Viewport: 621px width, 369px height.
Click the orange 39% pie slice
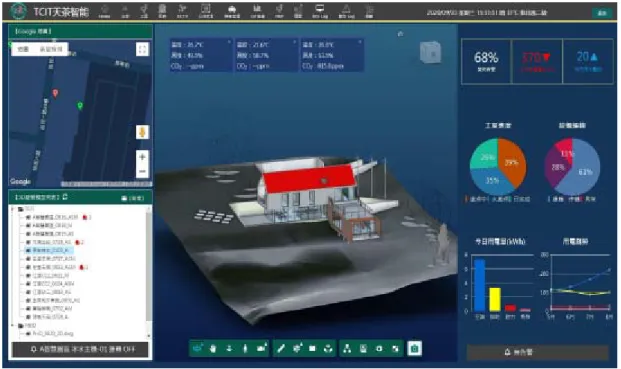[x=514, y=162]
